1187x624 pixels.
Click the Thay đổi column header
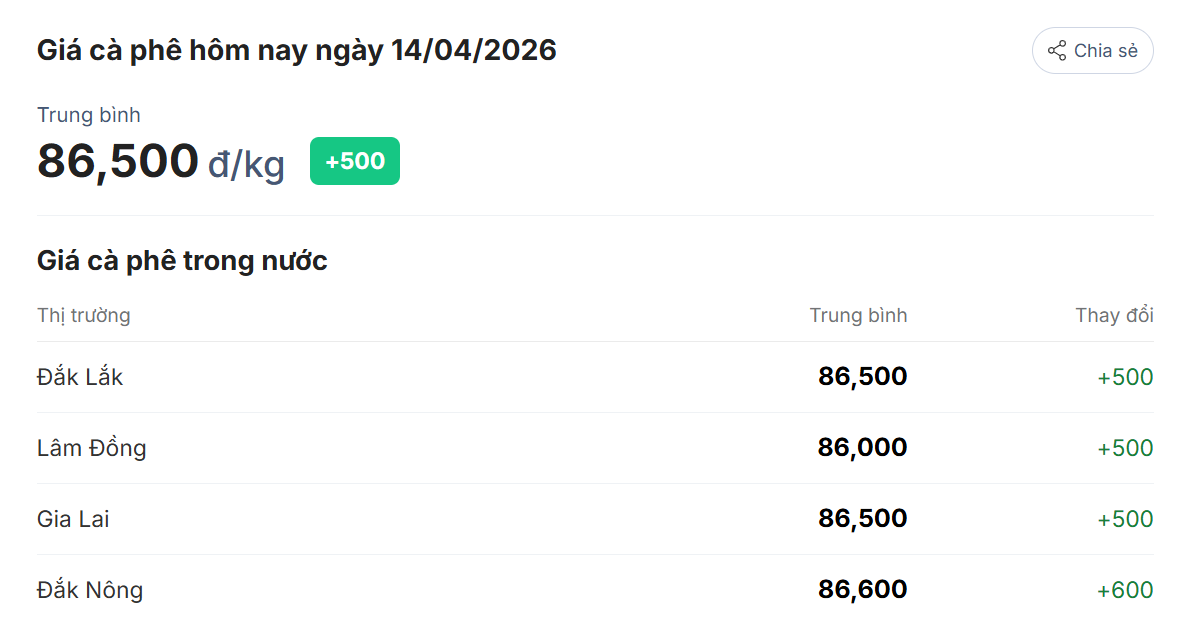(1114, 315)
